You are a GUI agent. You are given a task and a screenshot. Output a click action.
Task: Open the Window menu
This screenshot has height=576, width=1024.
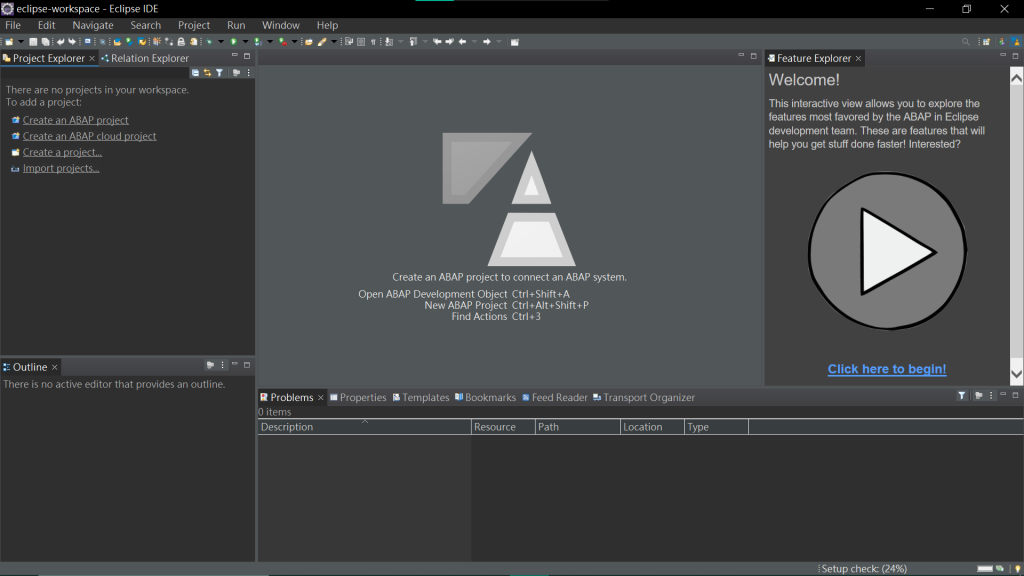click(281, 25)
